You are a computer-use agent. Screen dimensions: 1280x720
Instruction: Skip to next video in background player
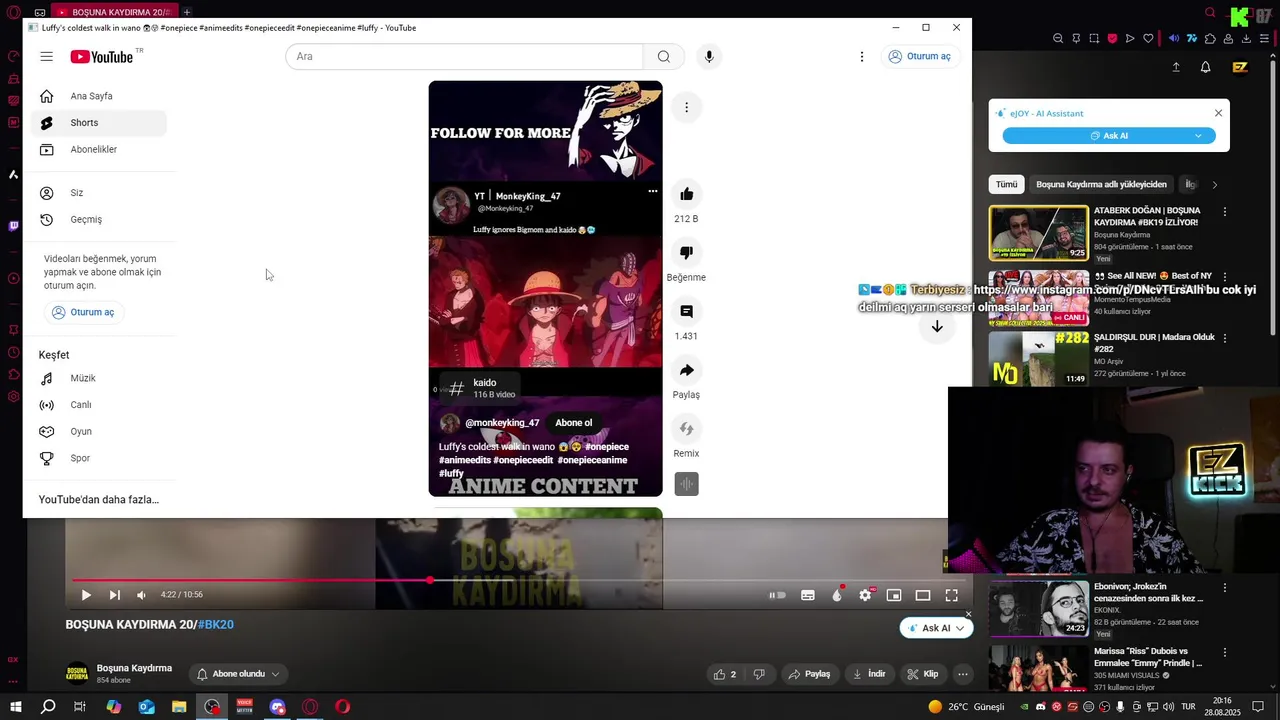[114, 595]
